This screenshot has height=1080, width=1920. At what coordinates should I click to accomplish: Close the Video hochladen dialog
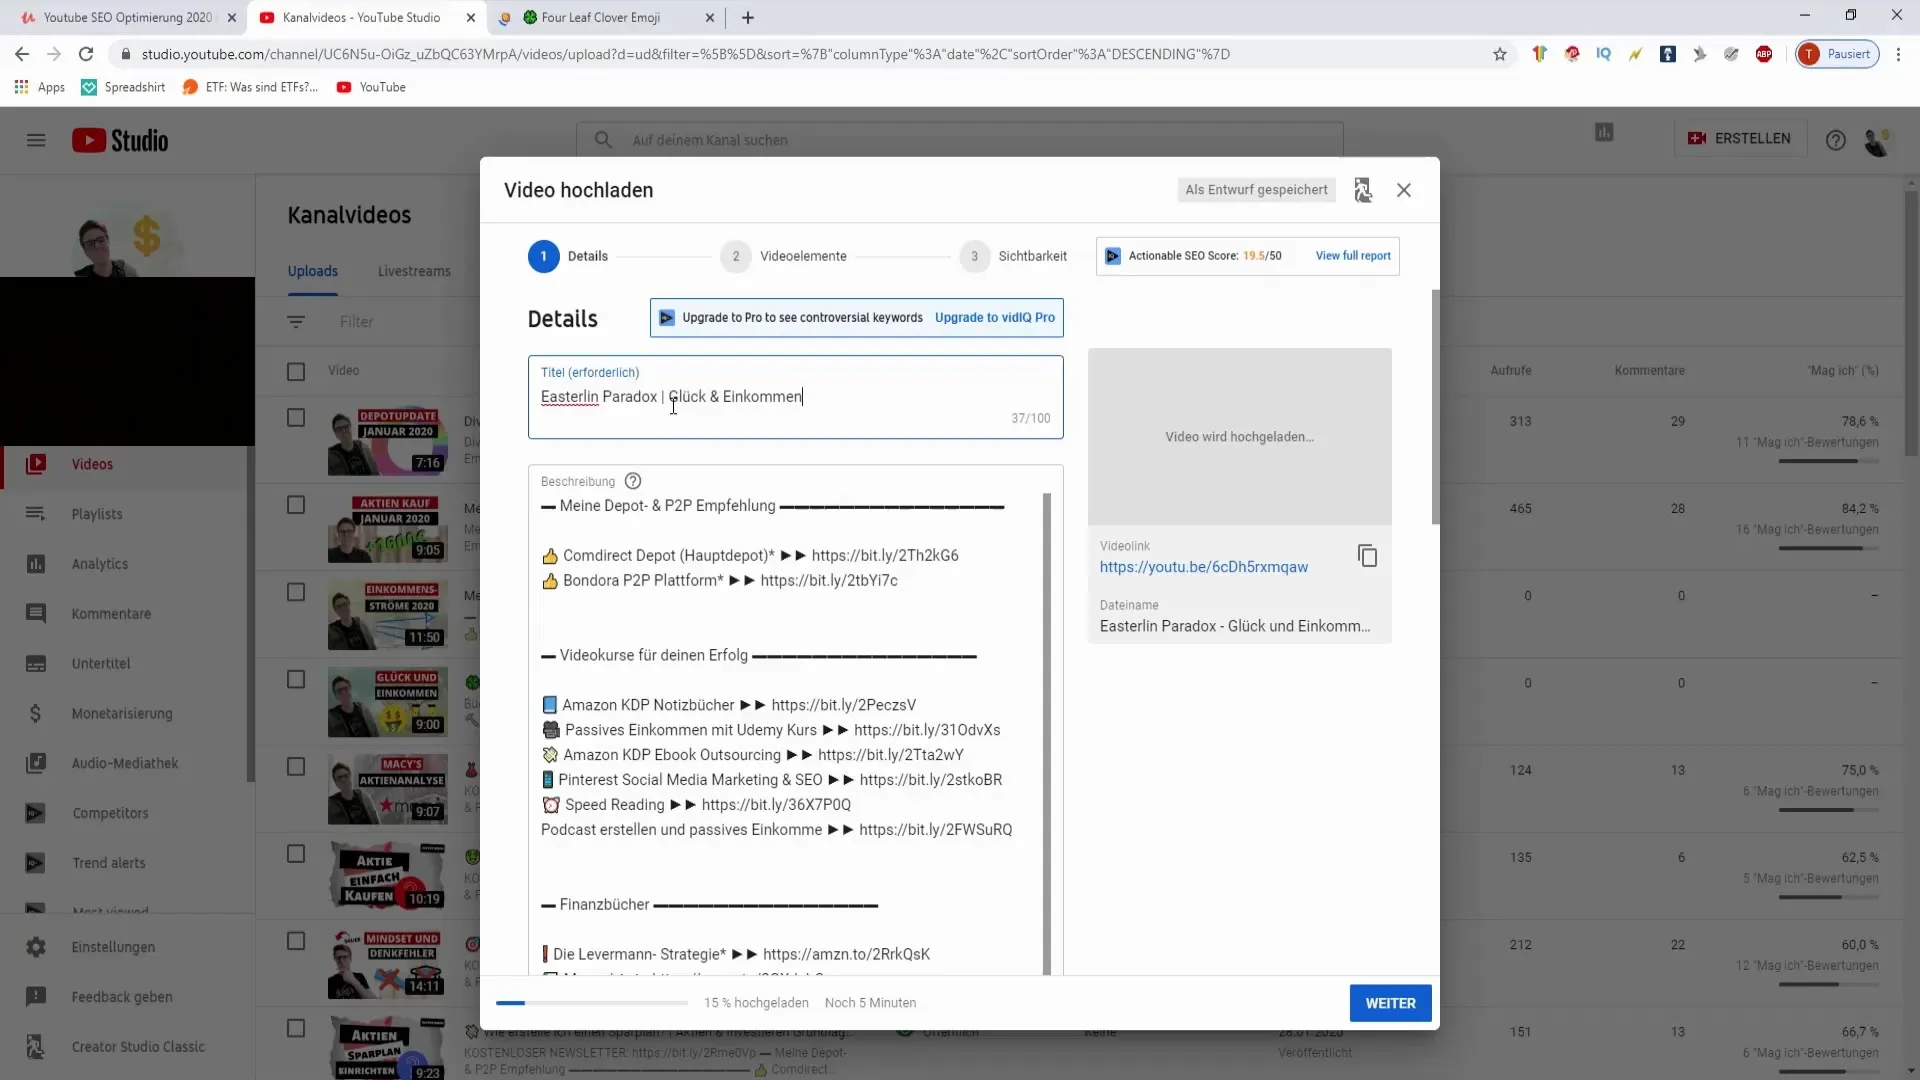click(x=1404, y=190)
